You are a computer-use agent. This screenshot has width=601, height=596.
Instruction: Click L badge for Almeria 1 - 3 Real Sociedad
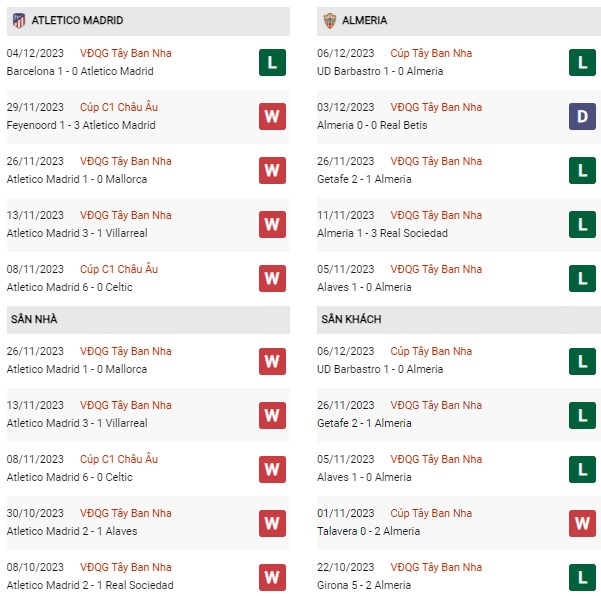pyautogui.click(x=582, y=225)
